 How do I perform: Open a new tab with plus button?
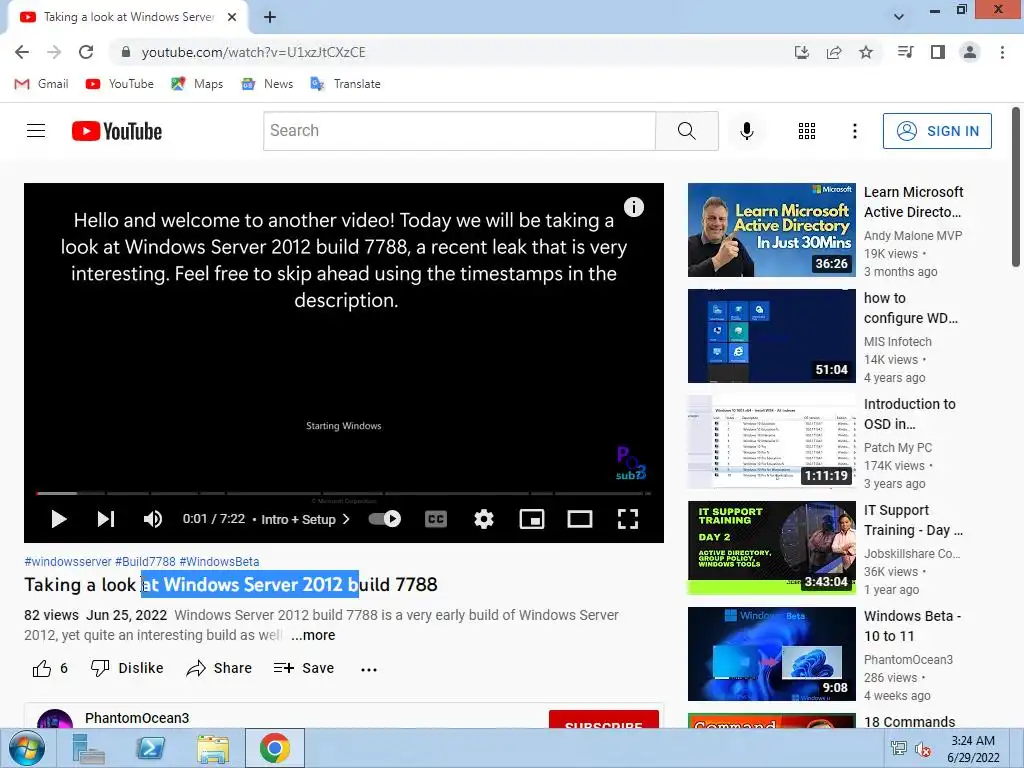coord(270,17)
